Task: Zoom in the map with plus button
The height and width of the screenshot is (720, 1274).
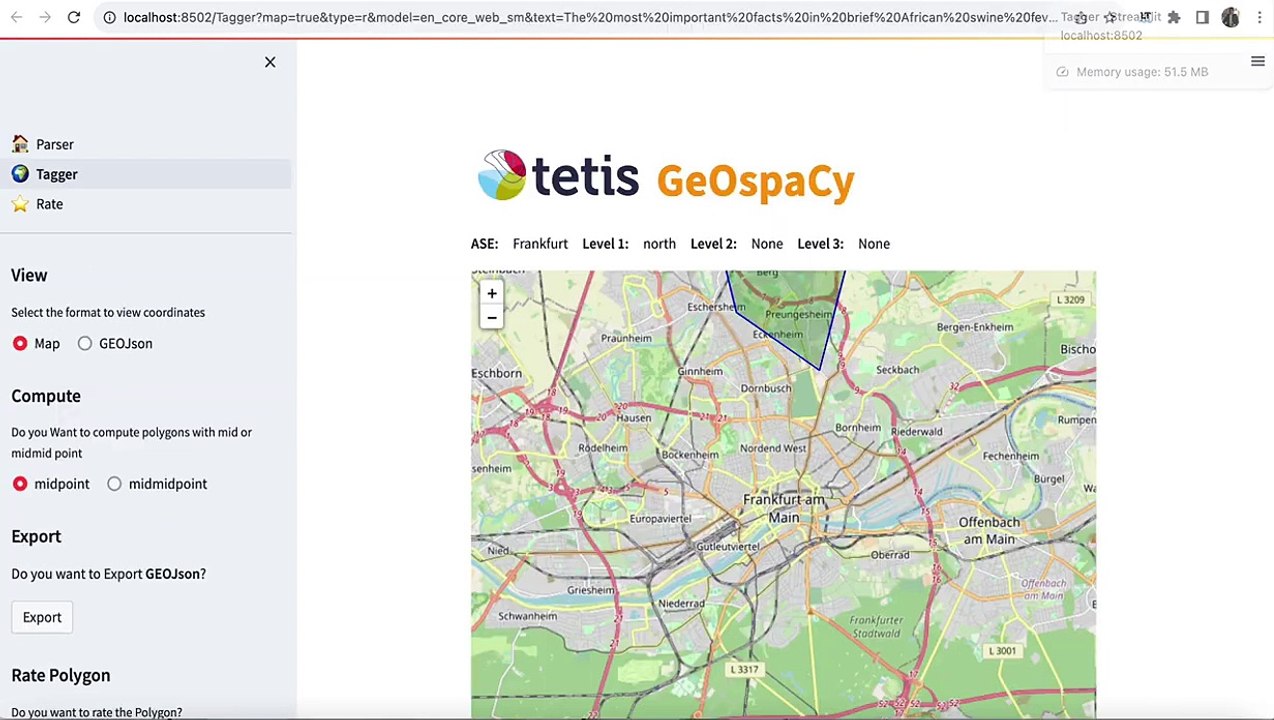Action: click(491, 293)
